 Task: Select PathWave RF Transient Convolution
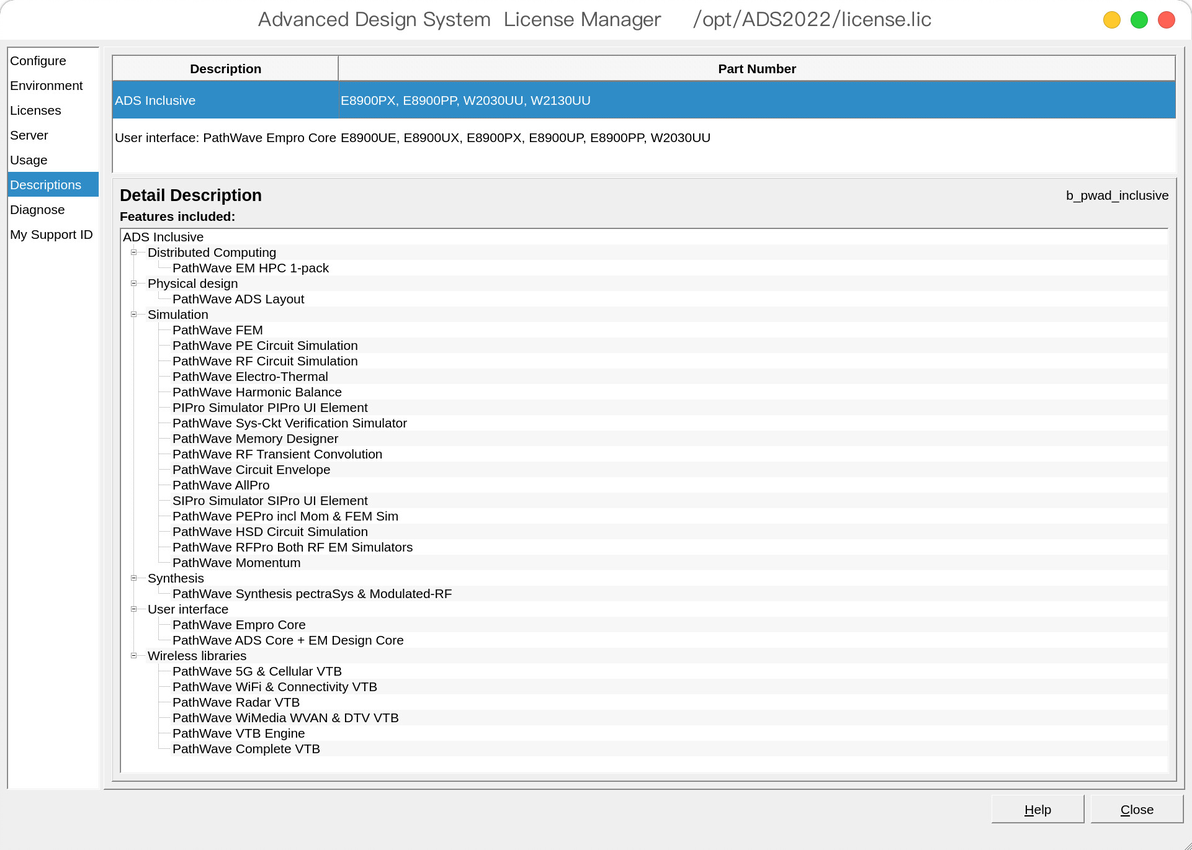pos(277,455)
